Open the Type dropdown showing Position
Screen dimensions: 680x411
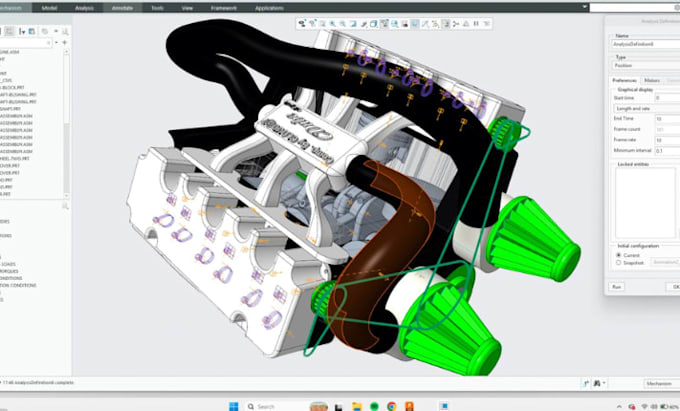coord(646,65)
